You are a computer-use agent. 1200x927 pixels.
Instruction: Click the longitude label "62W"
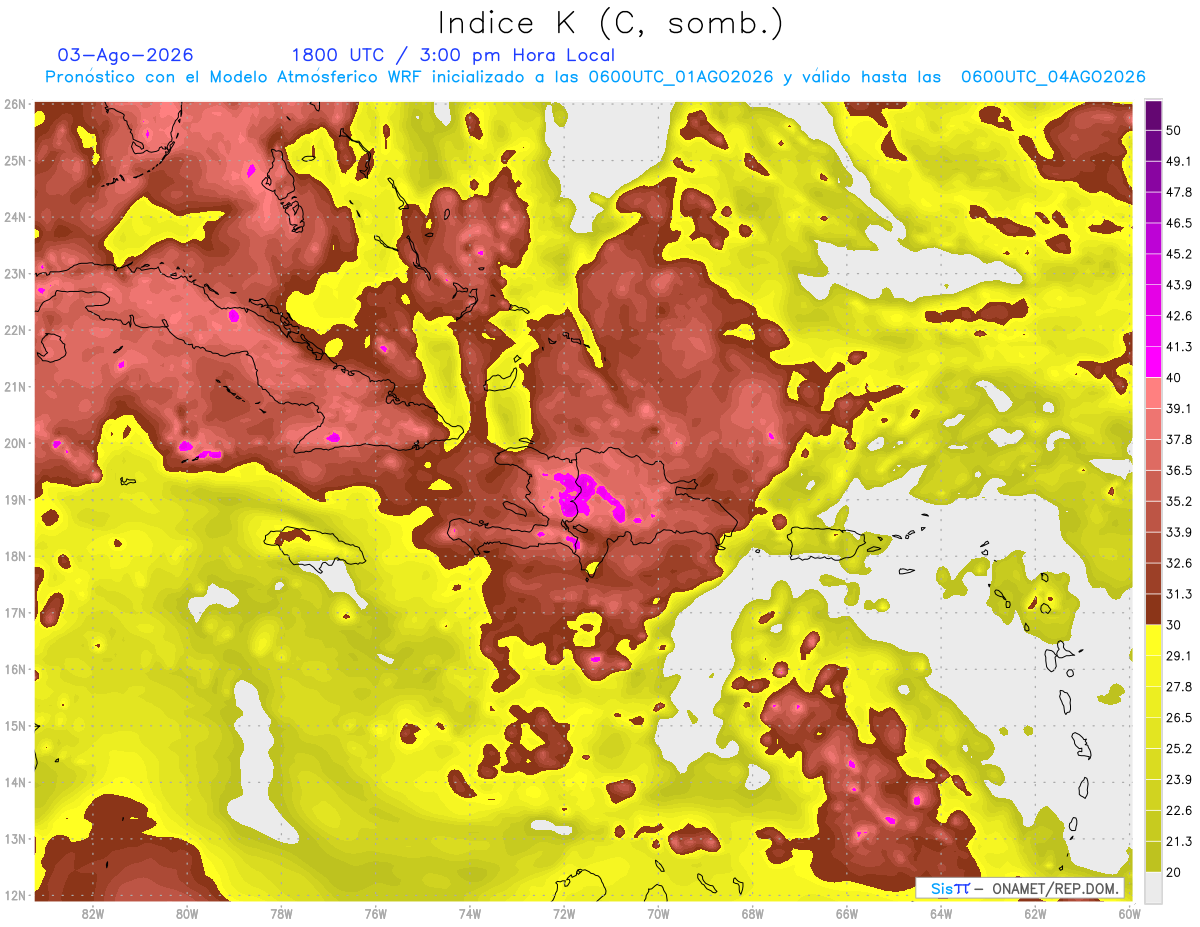click(1035, 913)
